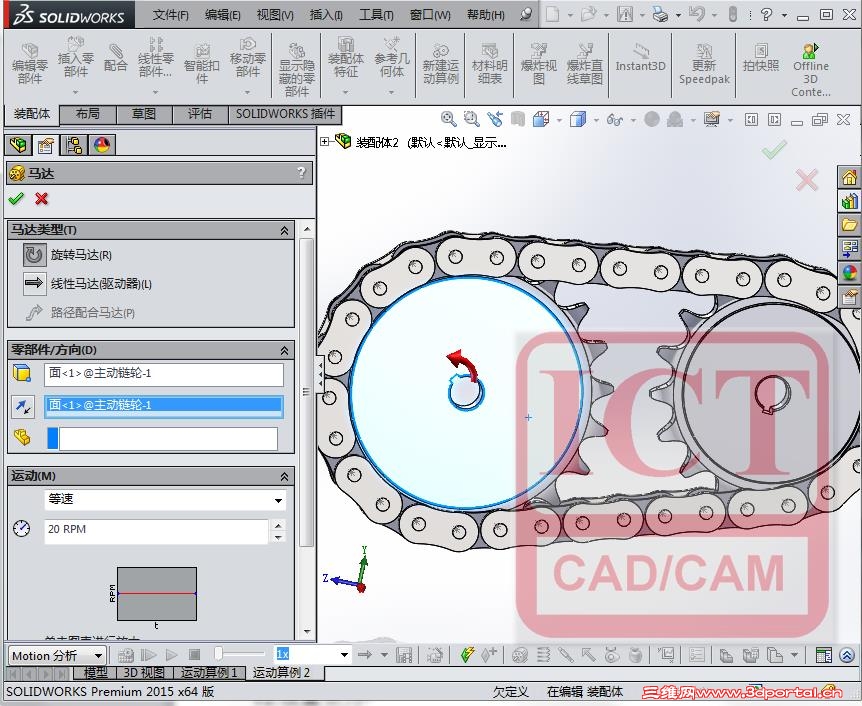This screenshot has width=862, height=706.
Task: Click viewport red cancel X
Action: click(806, 180)
